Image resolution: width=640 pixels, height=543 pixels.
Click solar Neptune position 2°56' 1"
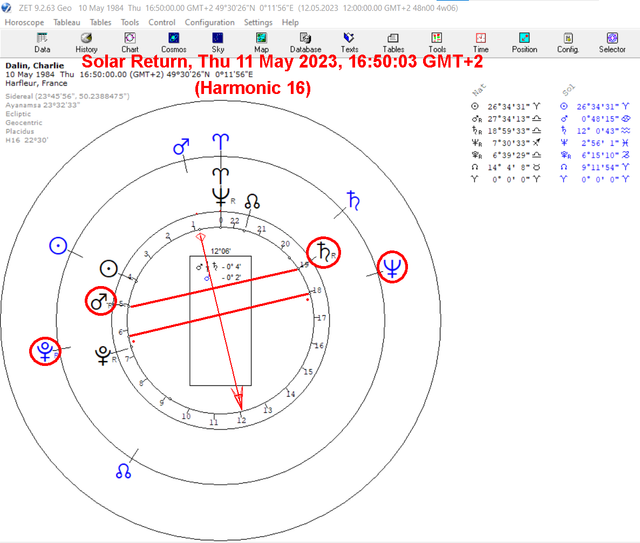coord(600,142)
